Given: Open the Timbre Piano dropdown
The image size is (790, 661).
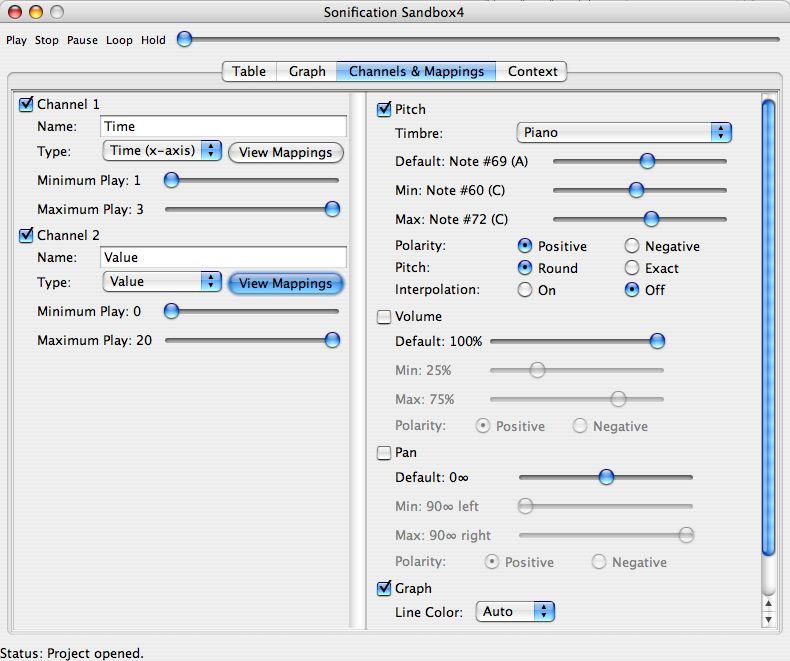Looking at the screenshot, I should click(624, 133).
